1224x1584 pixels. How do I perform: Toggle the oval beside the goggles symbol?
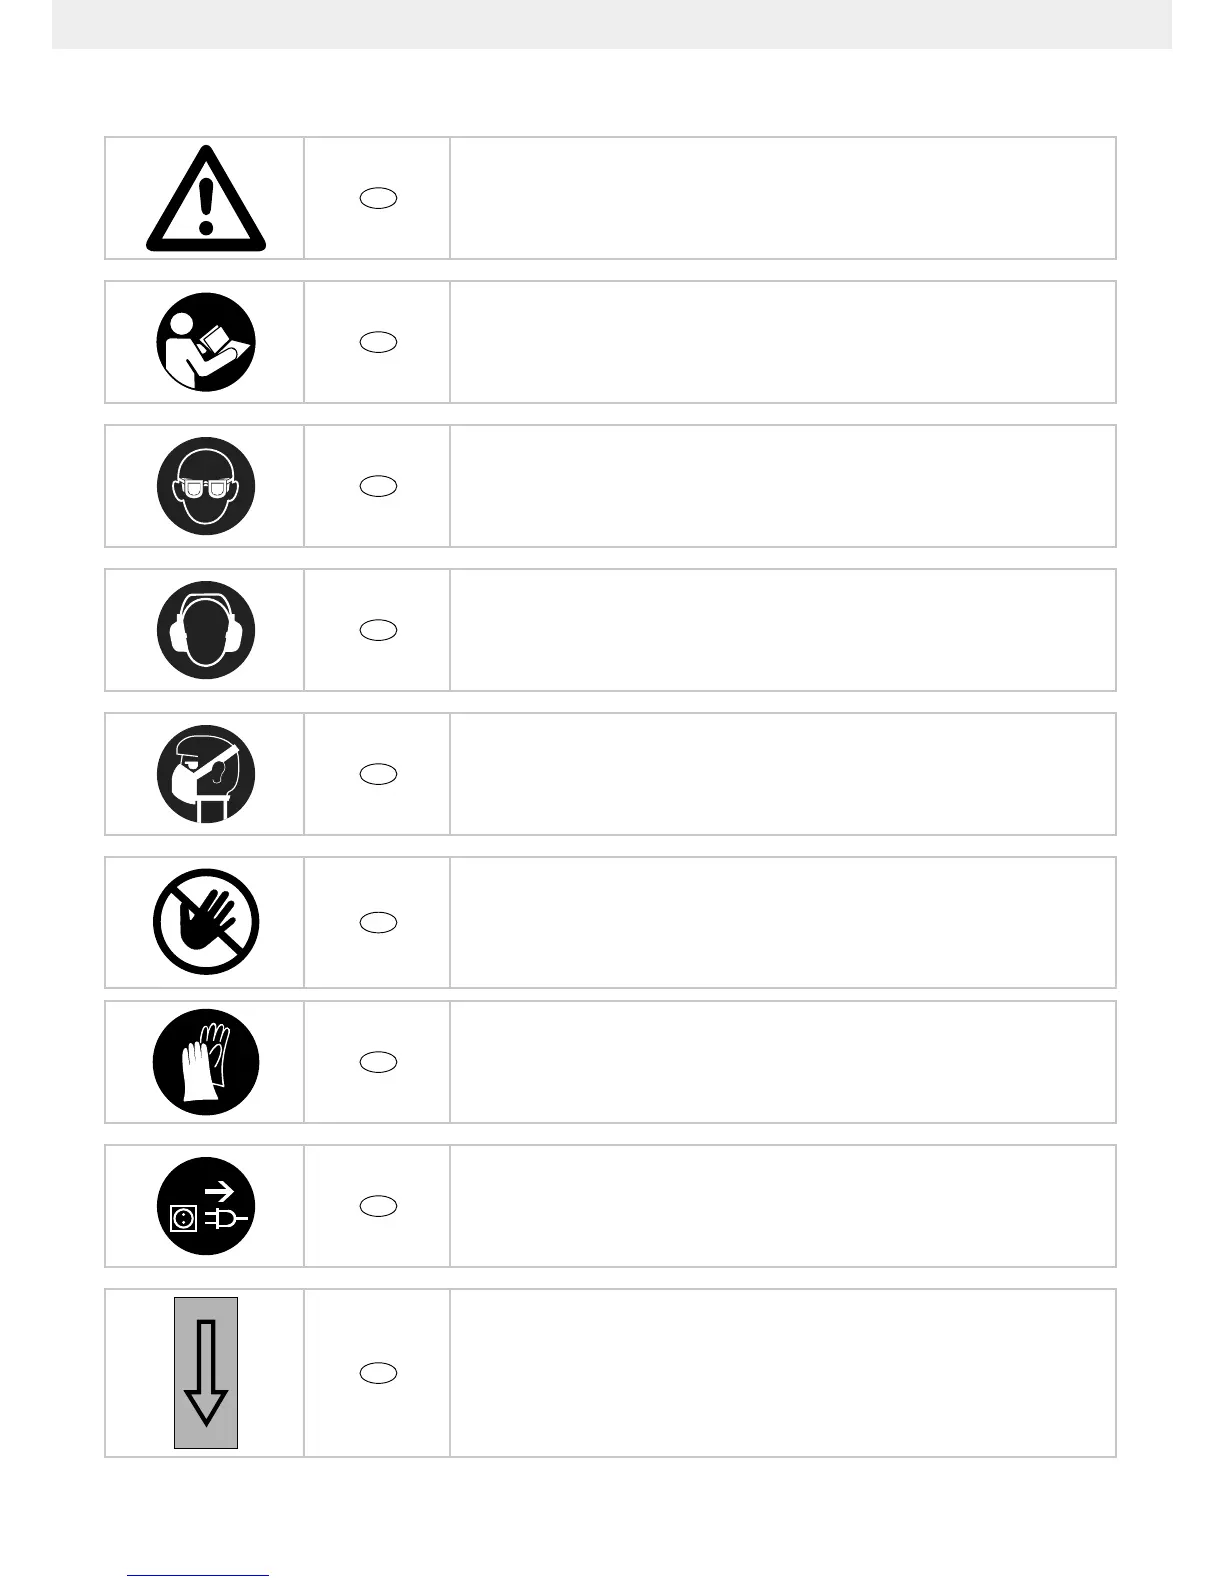click(378, 486)
